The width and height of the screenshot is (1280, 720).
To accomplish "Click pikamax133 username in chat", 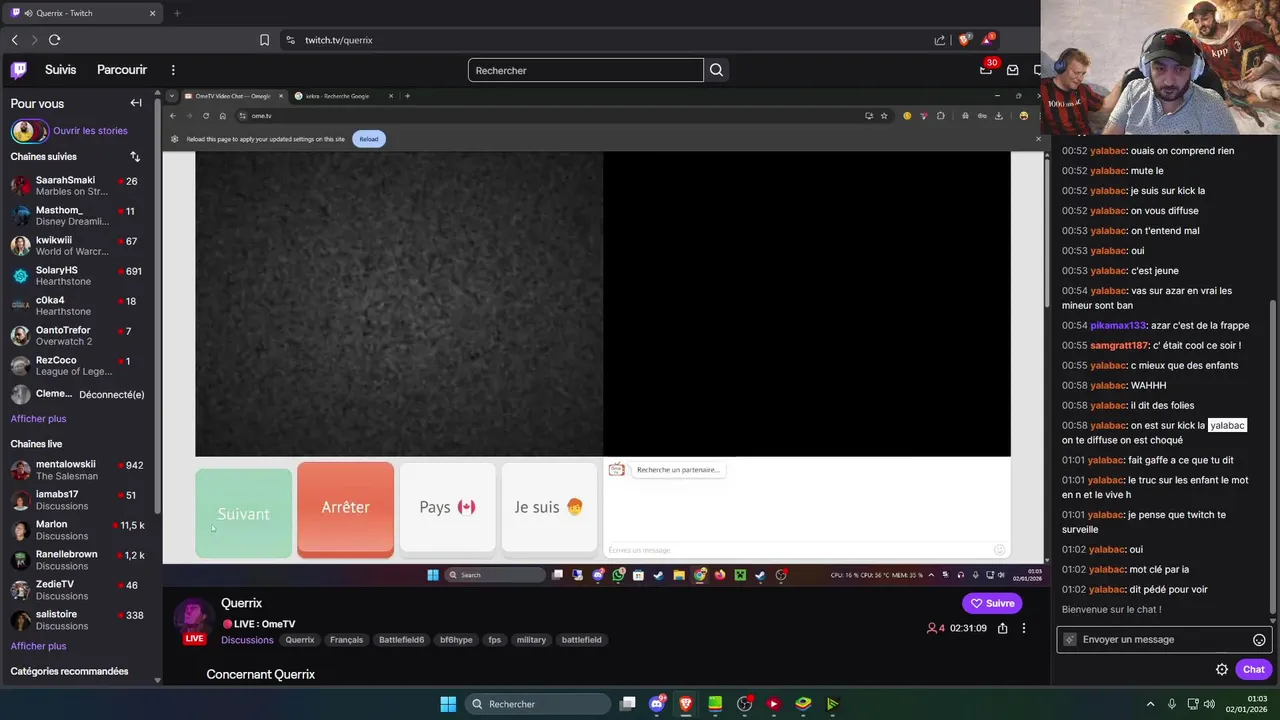I will [x=1118, y=326].
